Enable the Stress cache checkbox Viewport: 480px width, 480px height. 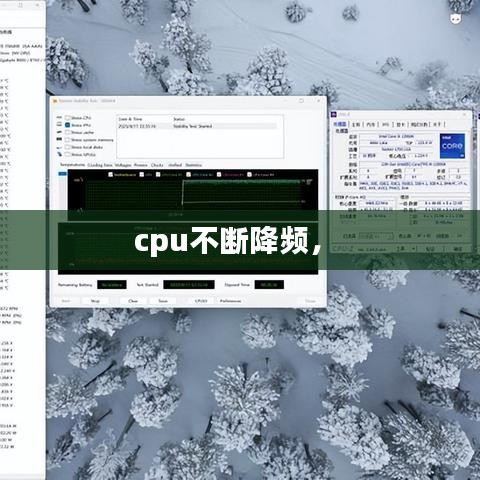67,132
